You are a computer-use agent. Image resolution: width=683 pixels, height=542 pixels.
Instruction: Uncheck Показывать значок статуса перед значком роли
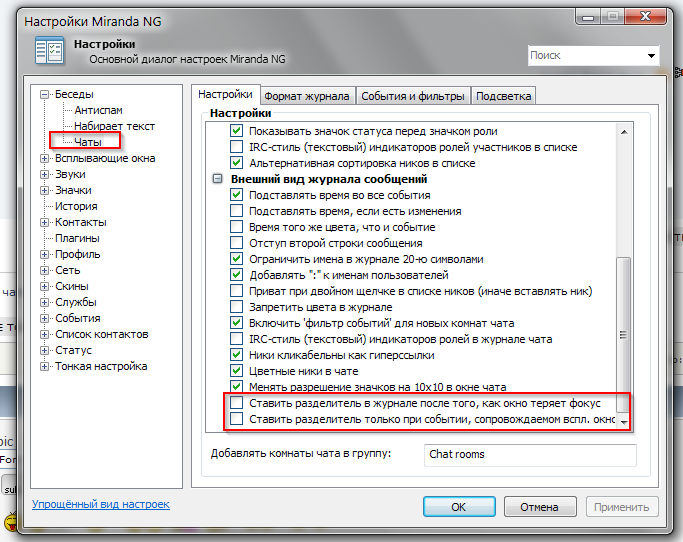237,131
